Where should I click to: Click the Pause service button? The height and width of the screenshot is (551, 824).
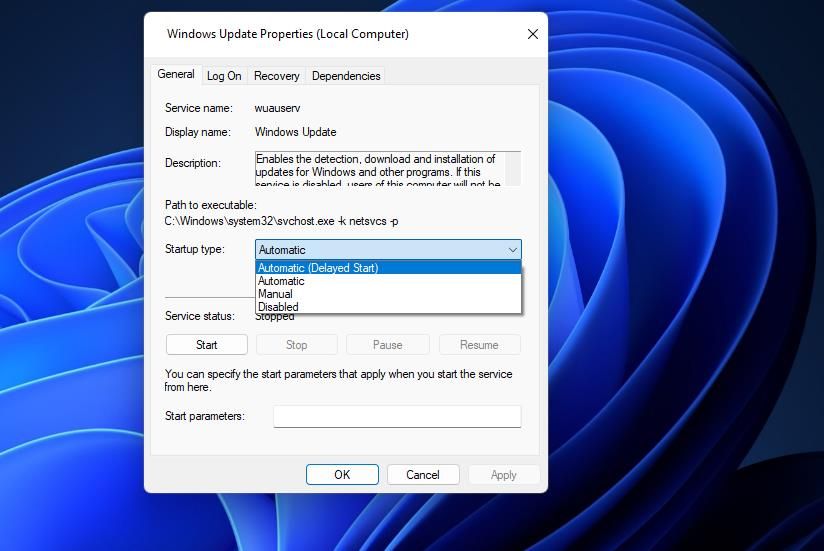[388, 345]
